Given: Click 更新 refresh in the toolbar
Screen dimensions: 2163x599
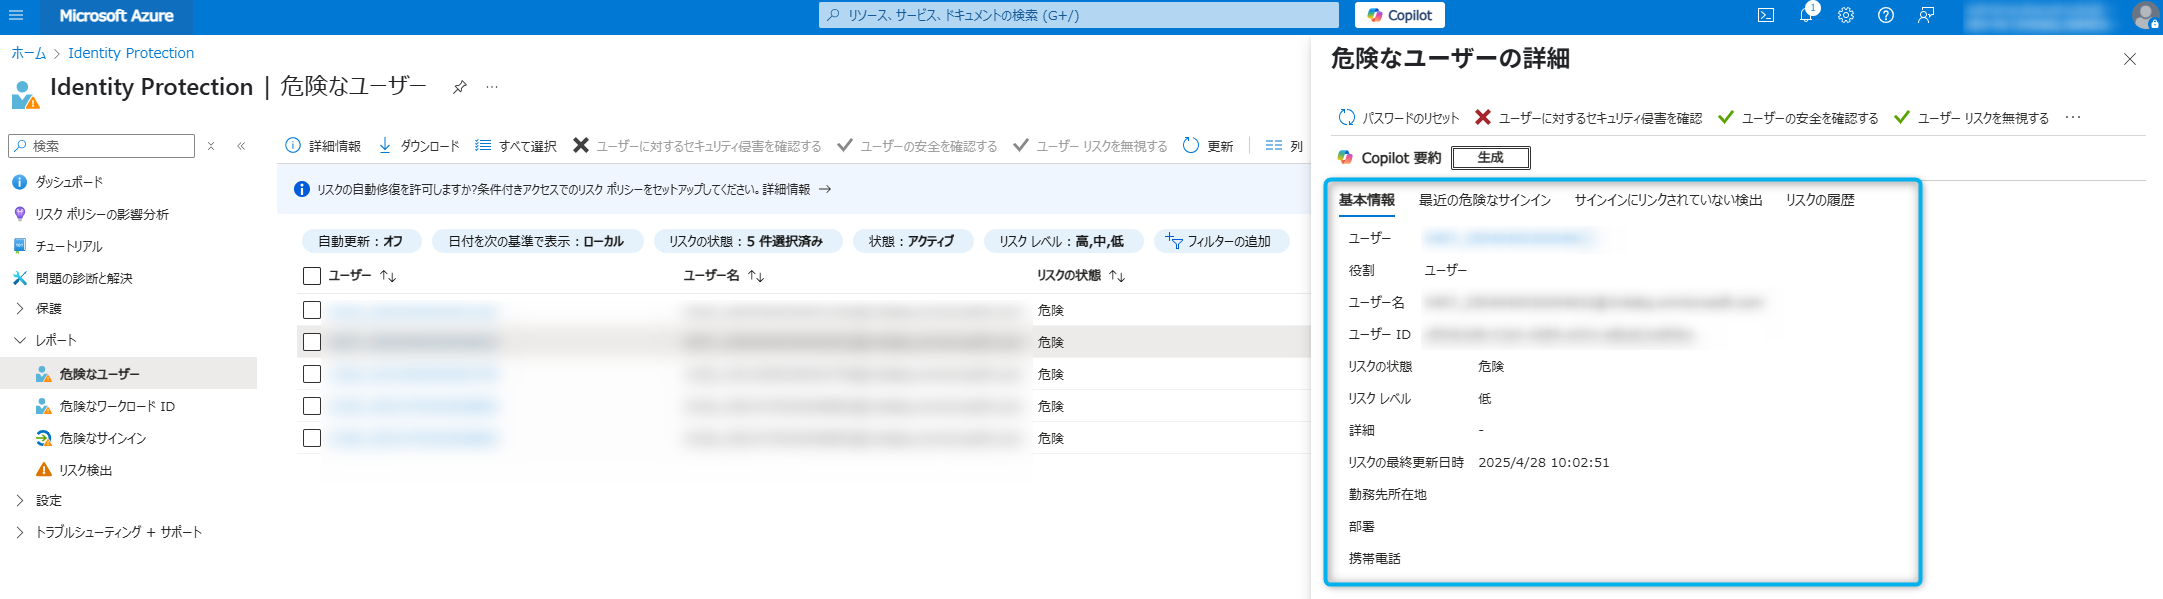Looking at the screenshot, I should pyautogui.click(x=1208, y=146).
